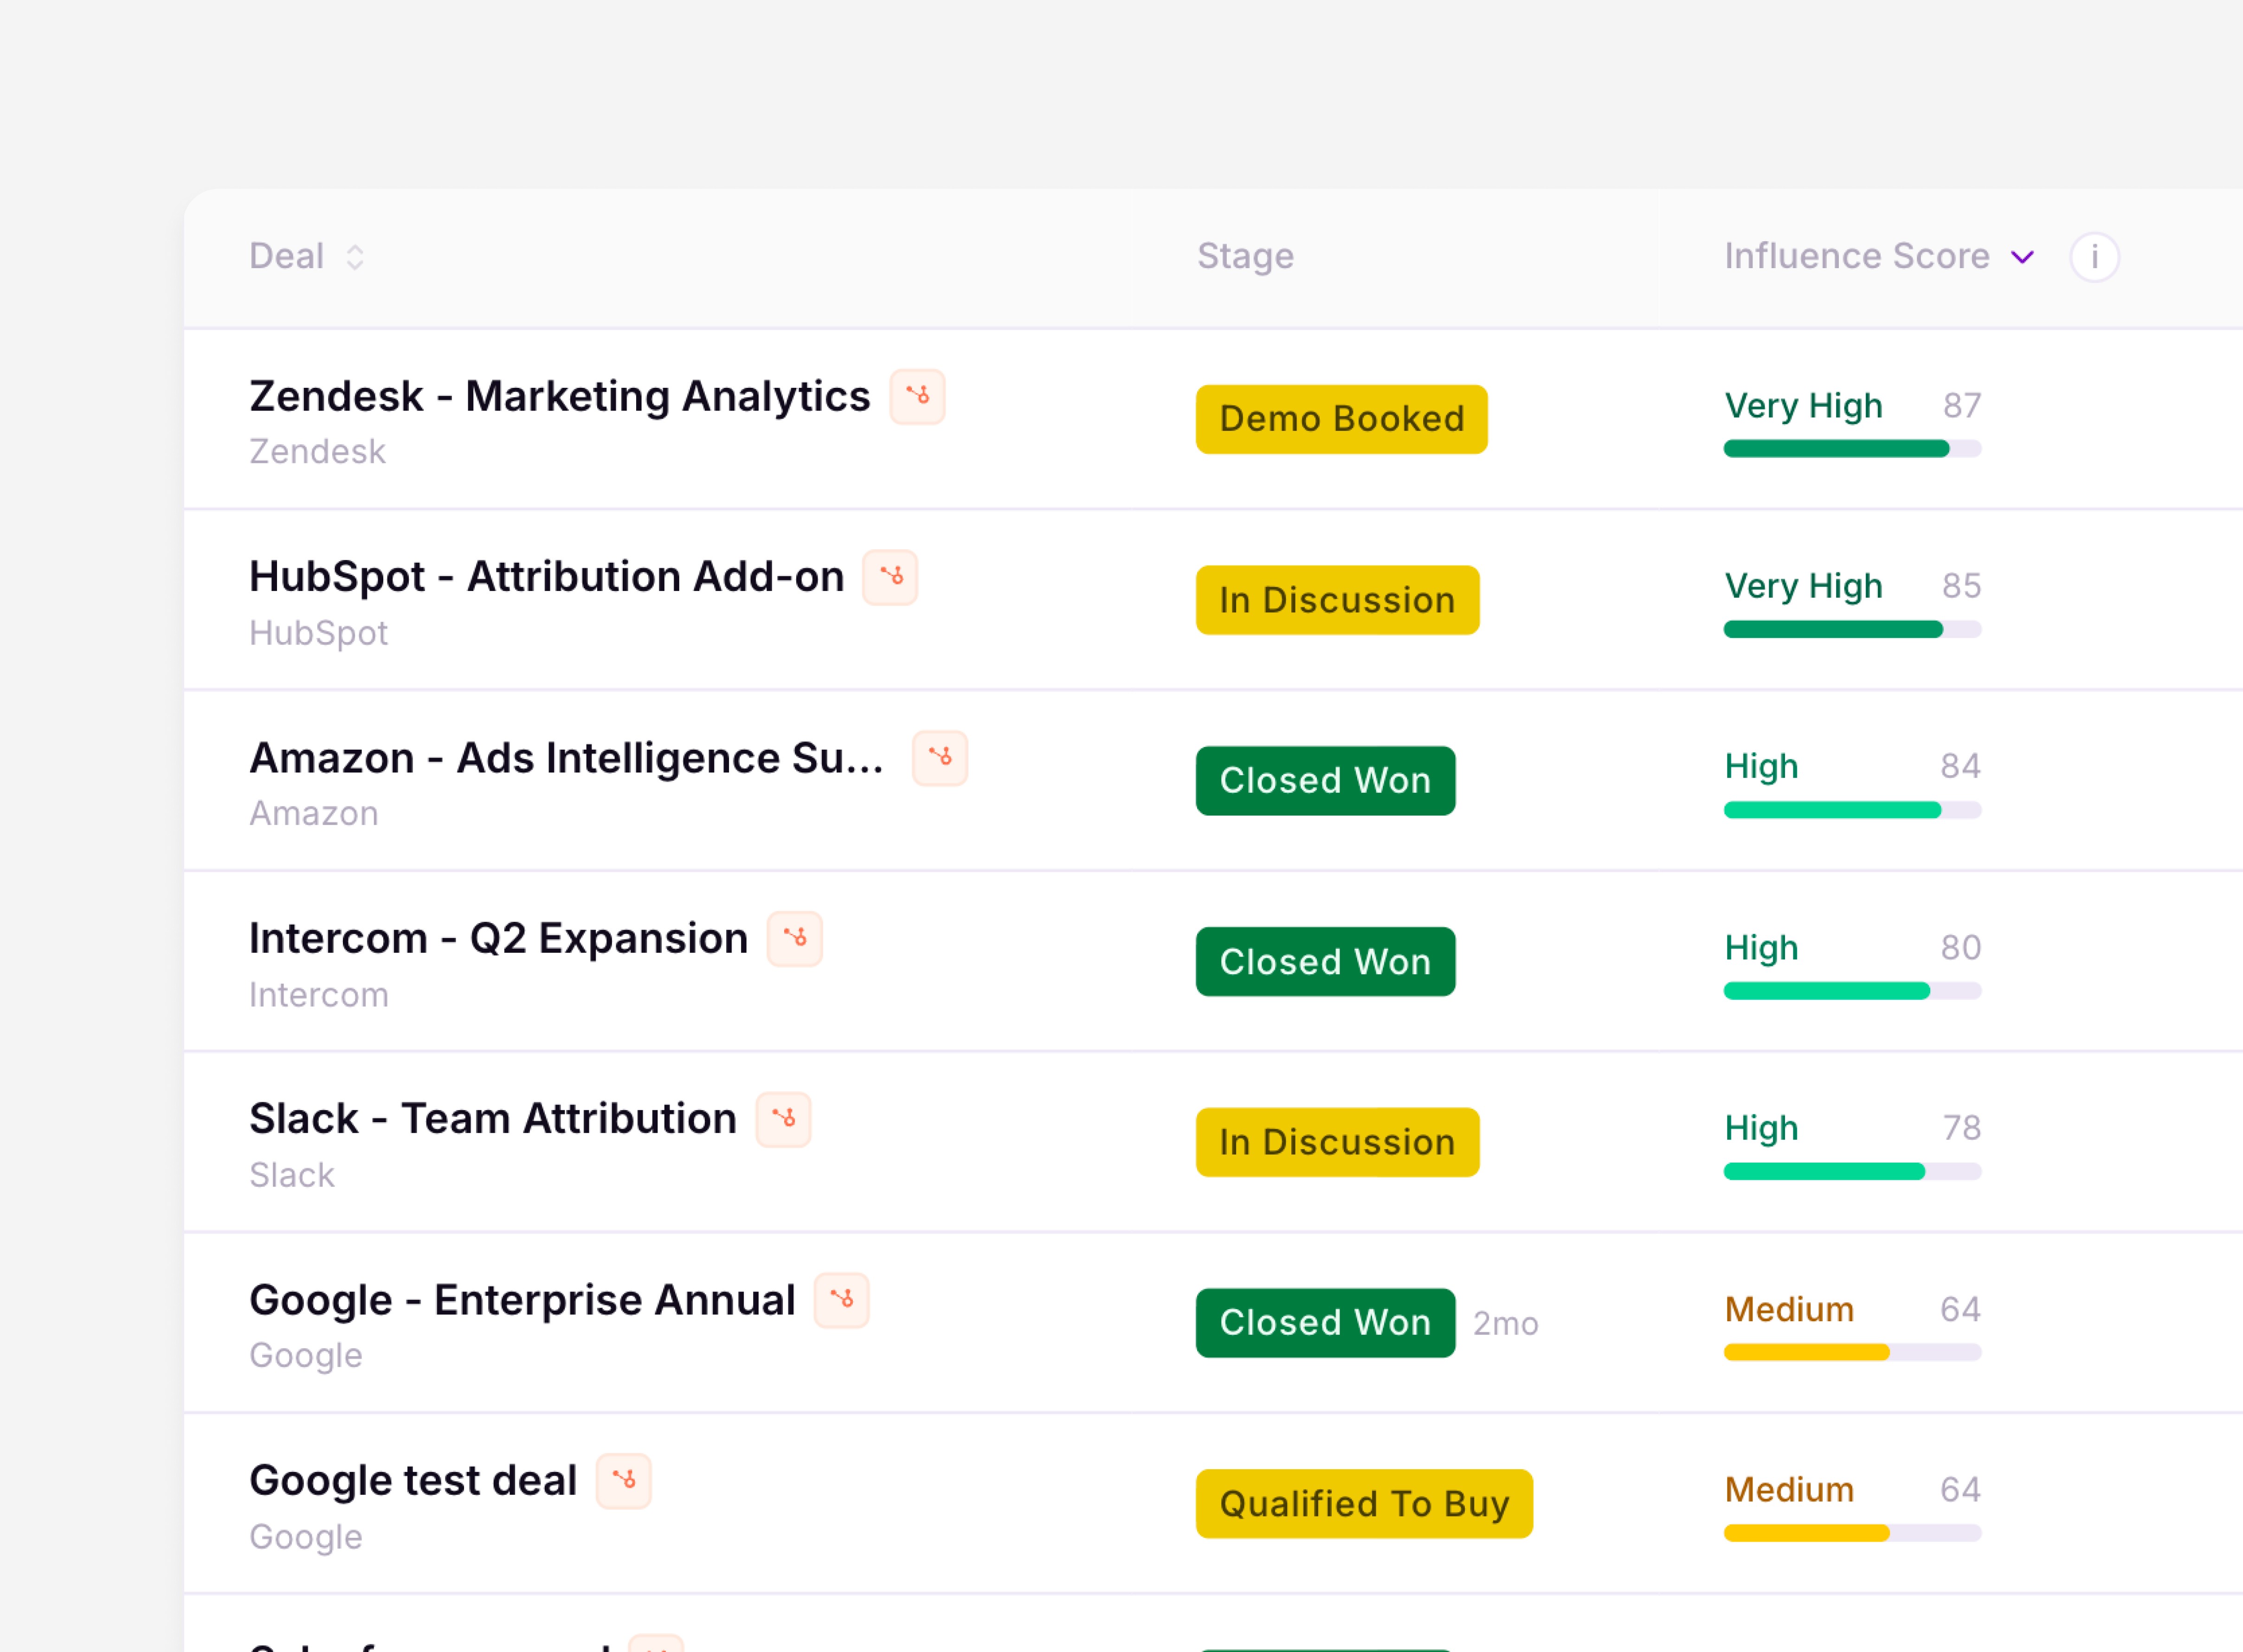Click the Demo Booked stage badge
This screenshot has width=2243, height=1652.
pos(1341,419)
